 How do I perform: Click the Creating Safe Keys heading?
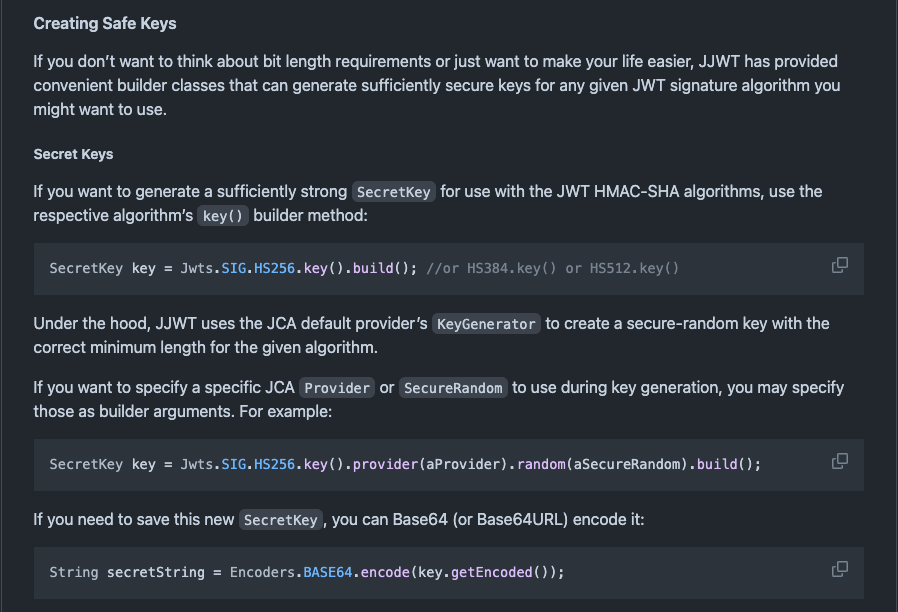pyautogui.click(x=105, y=23)
